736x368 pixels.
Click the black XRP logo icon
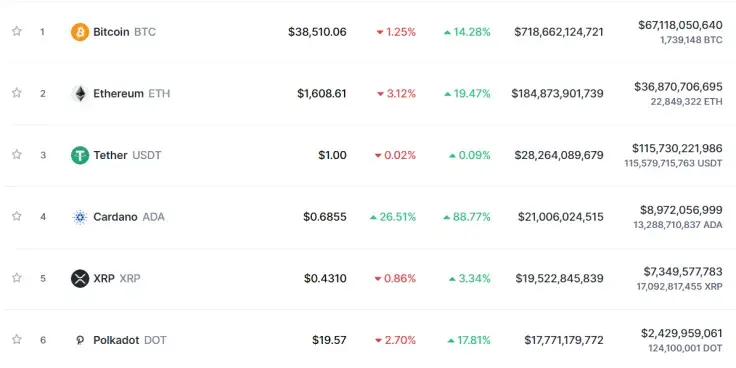80,278
